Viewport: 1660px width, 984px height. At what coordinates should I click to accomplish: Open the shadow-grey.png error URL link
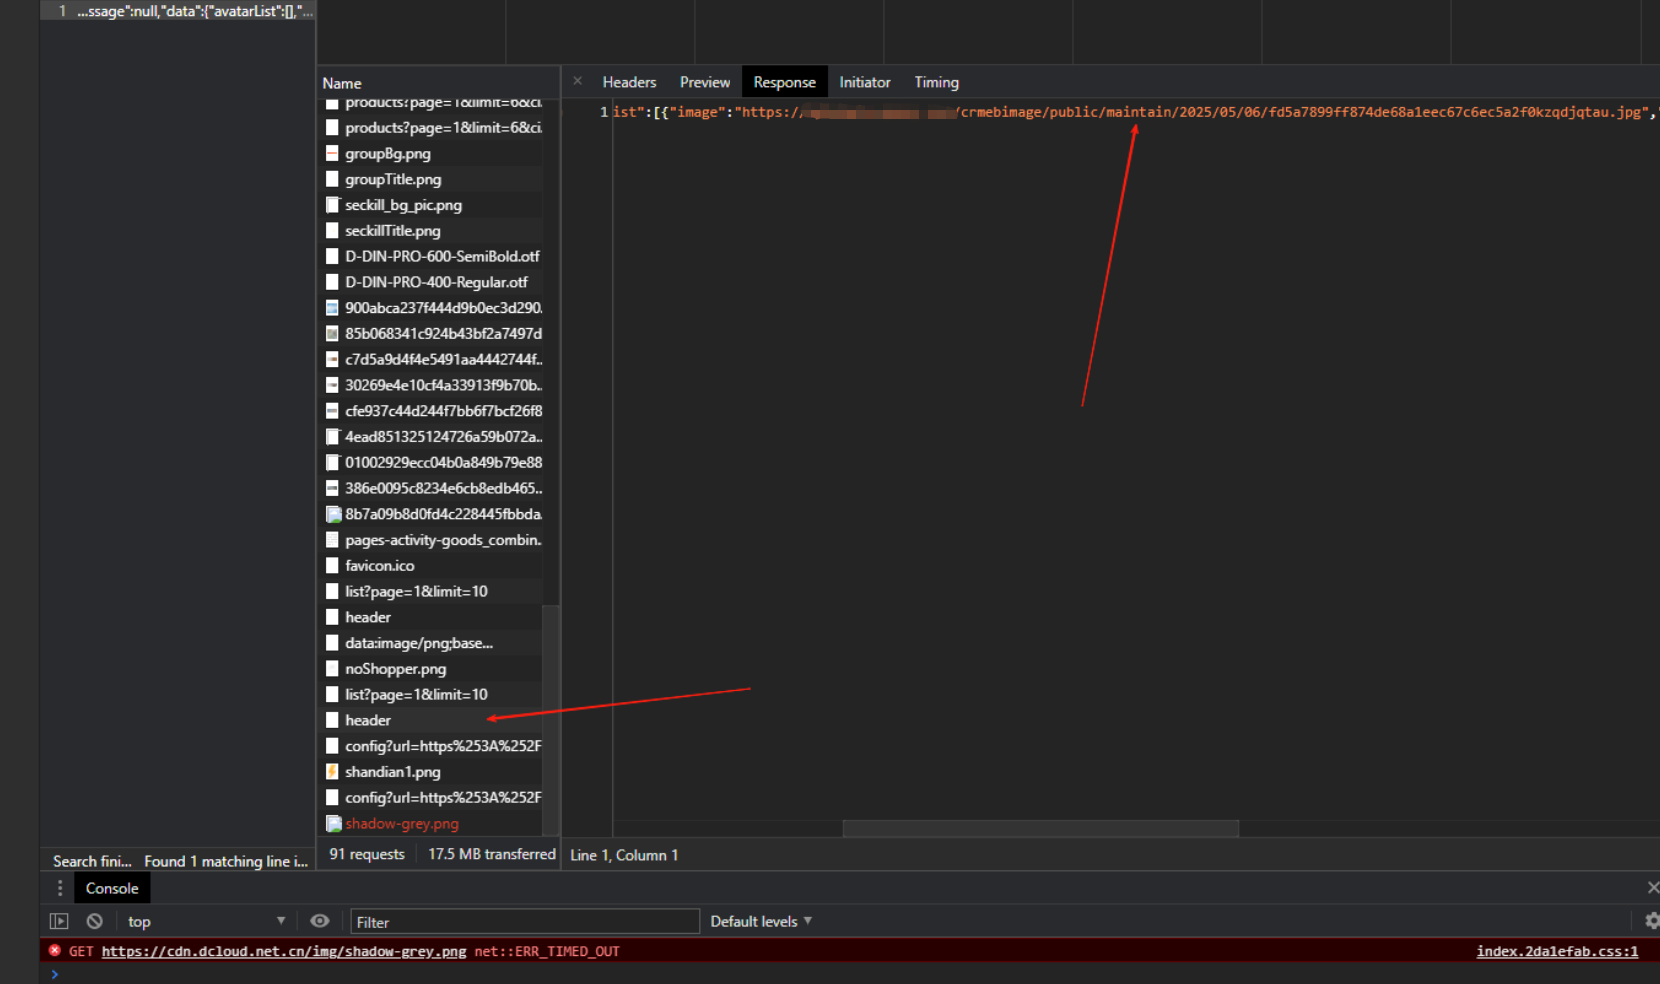tap(284, 951)
